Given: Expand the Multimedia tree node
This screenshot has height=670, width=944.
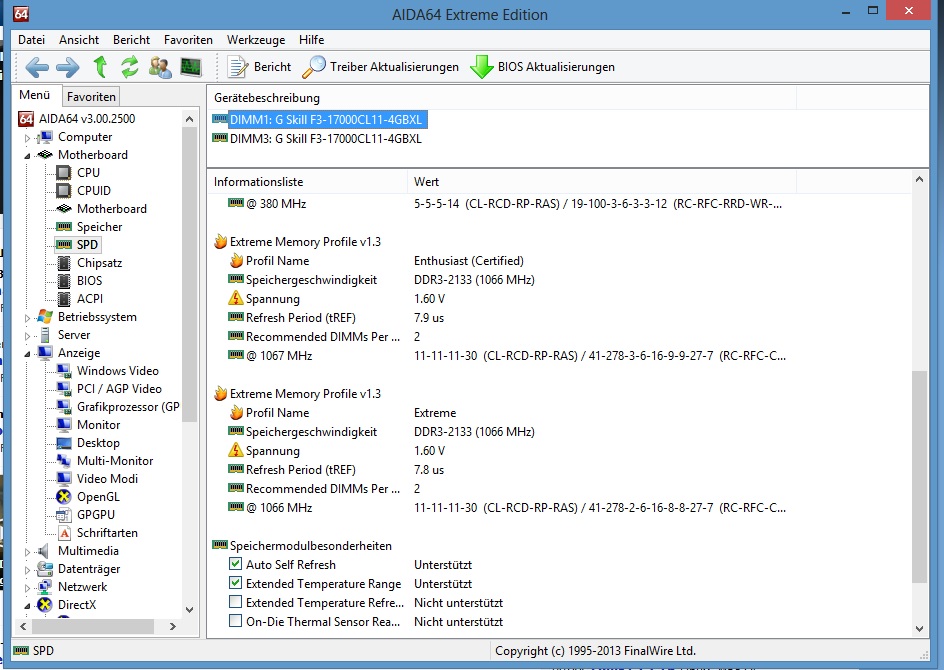Looking at the screenshot, I should coord(27,551).
